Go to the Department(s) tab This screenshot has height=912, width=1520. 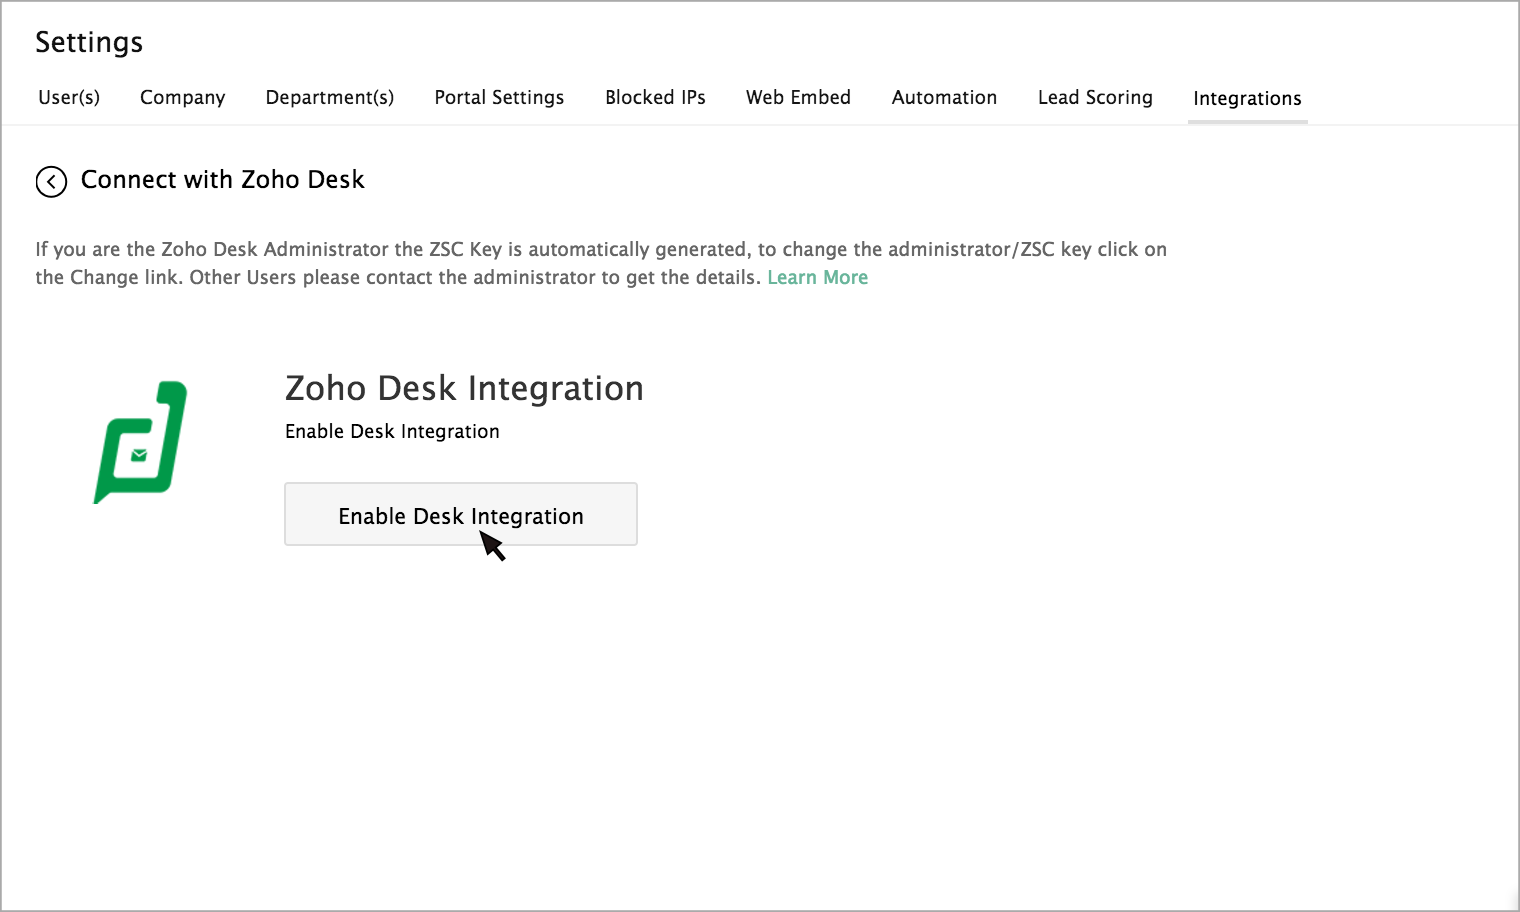click(x=329, y=97)
